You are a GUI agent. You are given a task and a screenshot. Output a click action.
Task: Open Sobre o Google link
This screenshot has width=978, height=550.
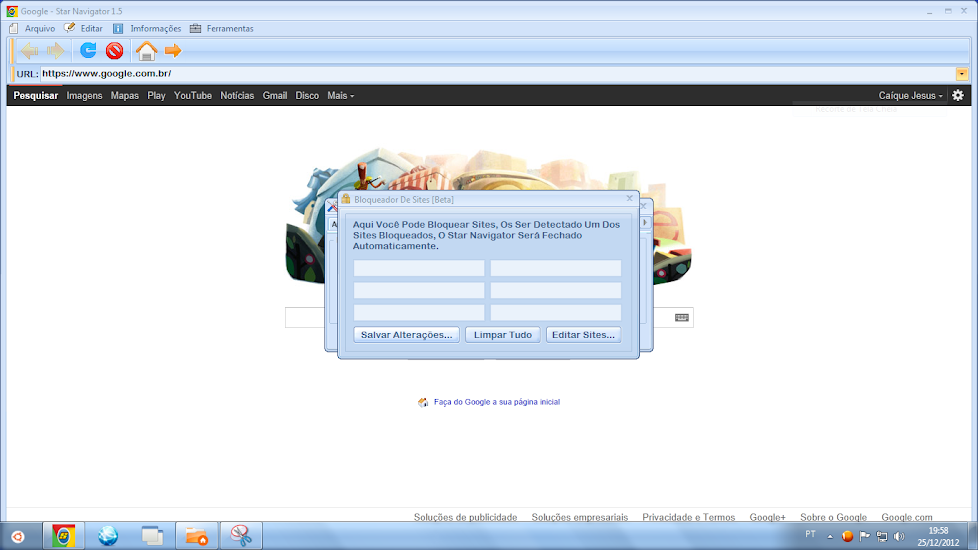pyautogui.click(x=833, y=517)
